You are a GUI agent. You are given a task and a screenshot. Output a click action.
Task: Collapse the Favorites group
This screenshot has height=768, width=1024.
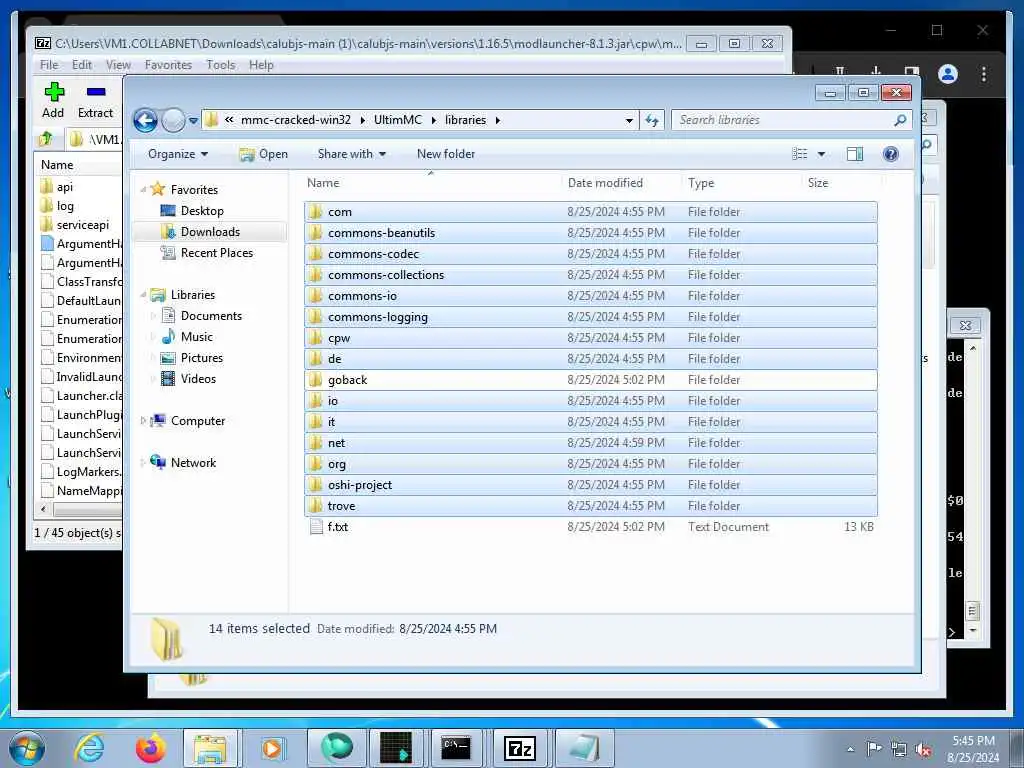click(143, 189)
